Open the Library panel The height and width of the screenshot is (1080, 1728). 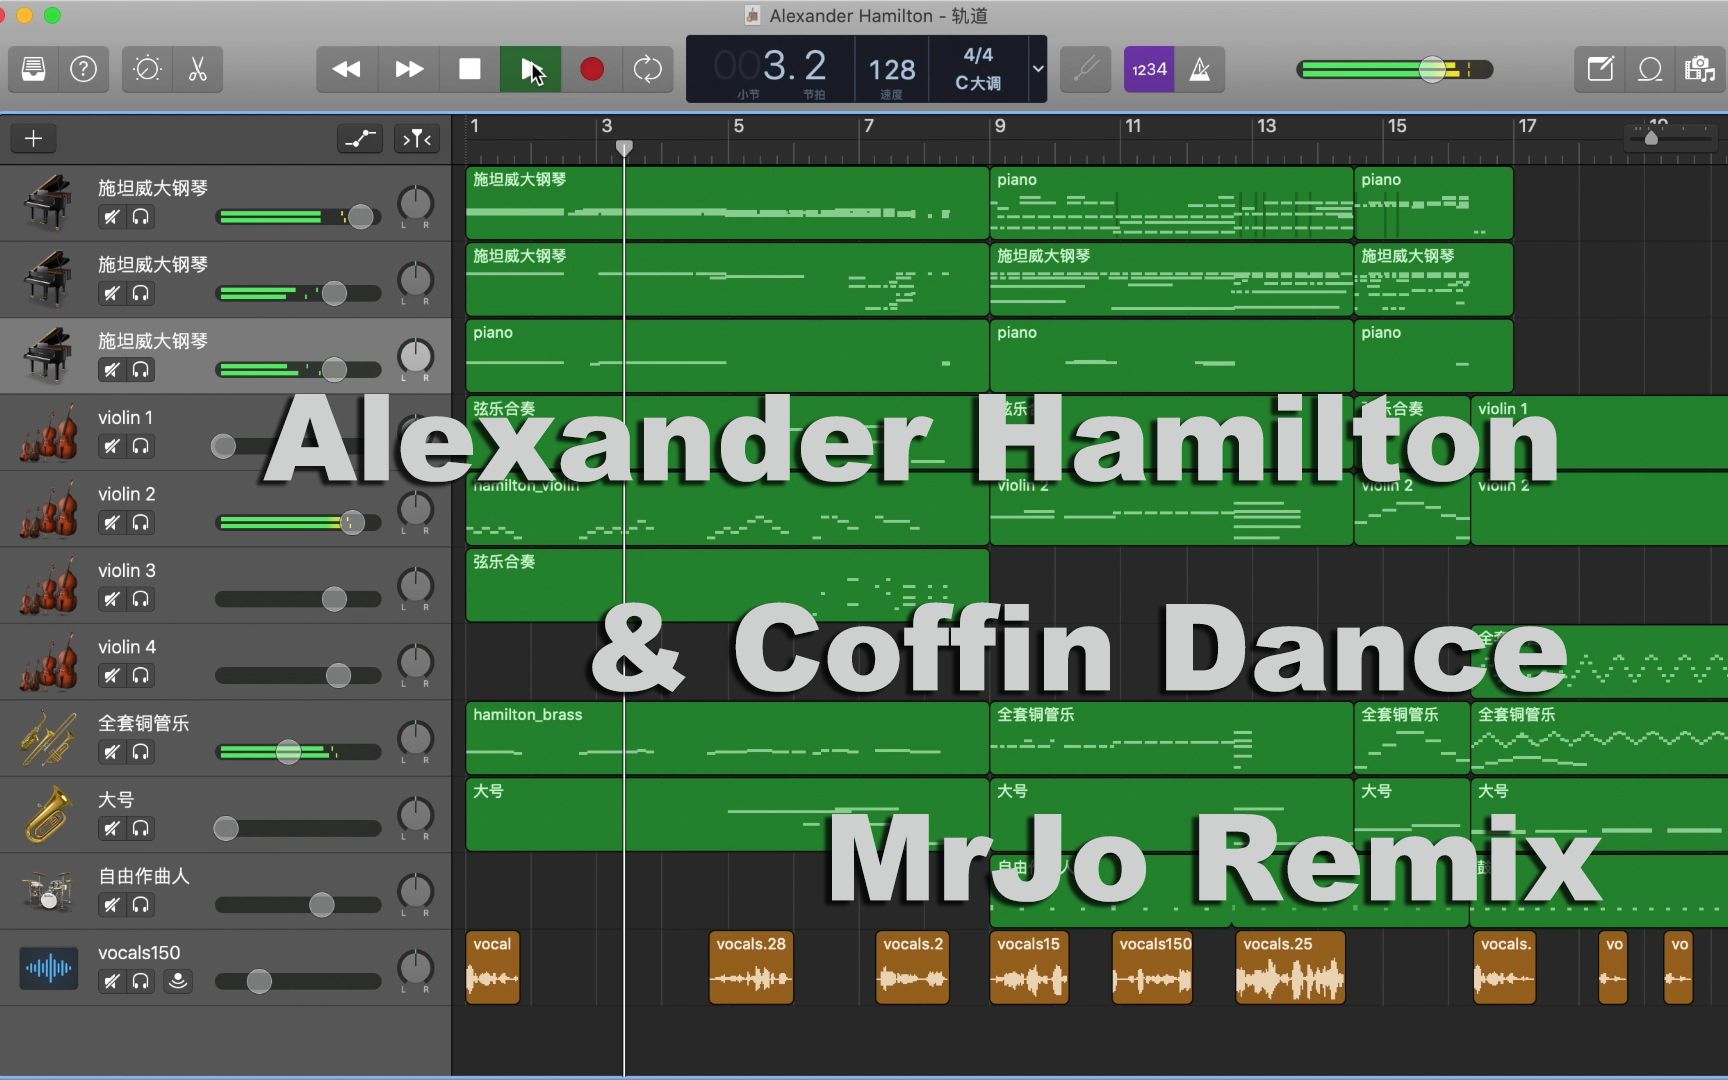[x=34, y=69]
